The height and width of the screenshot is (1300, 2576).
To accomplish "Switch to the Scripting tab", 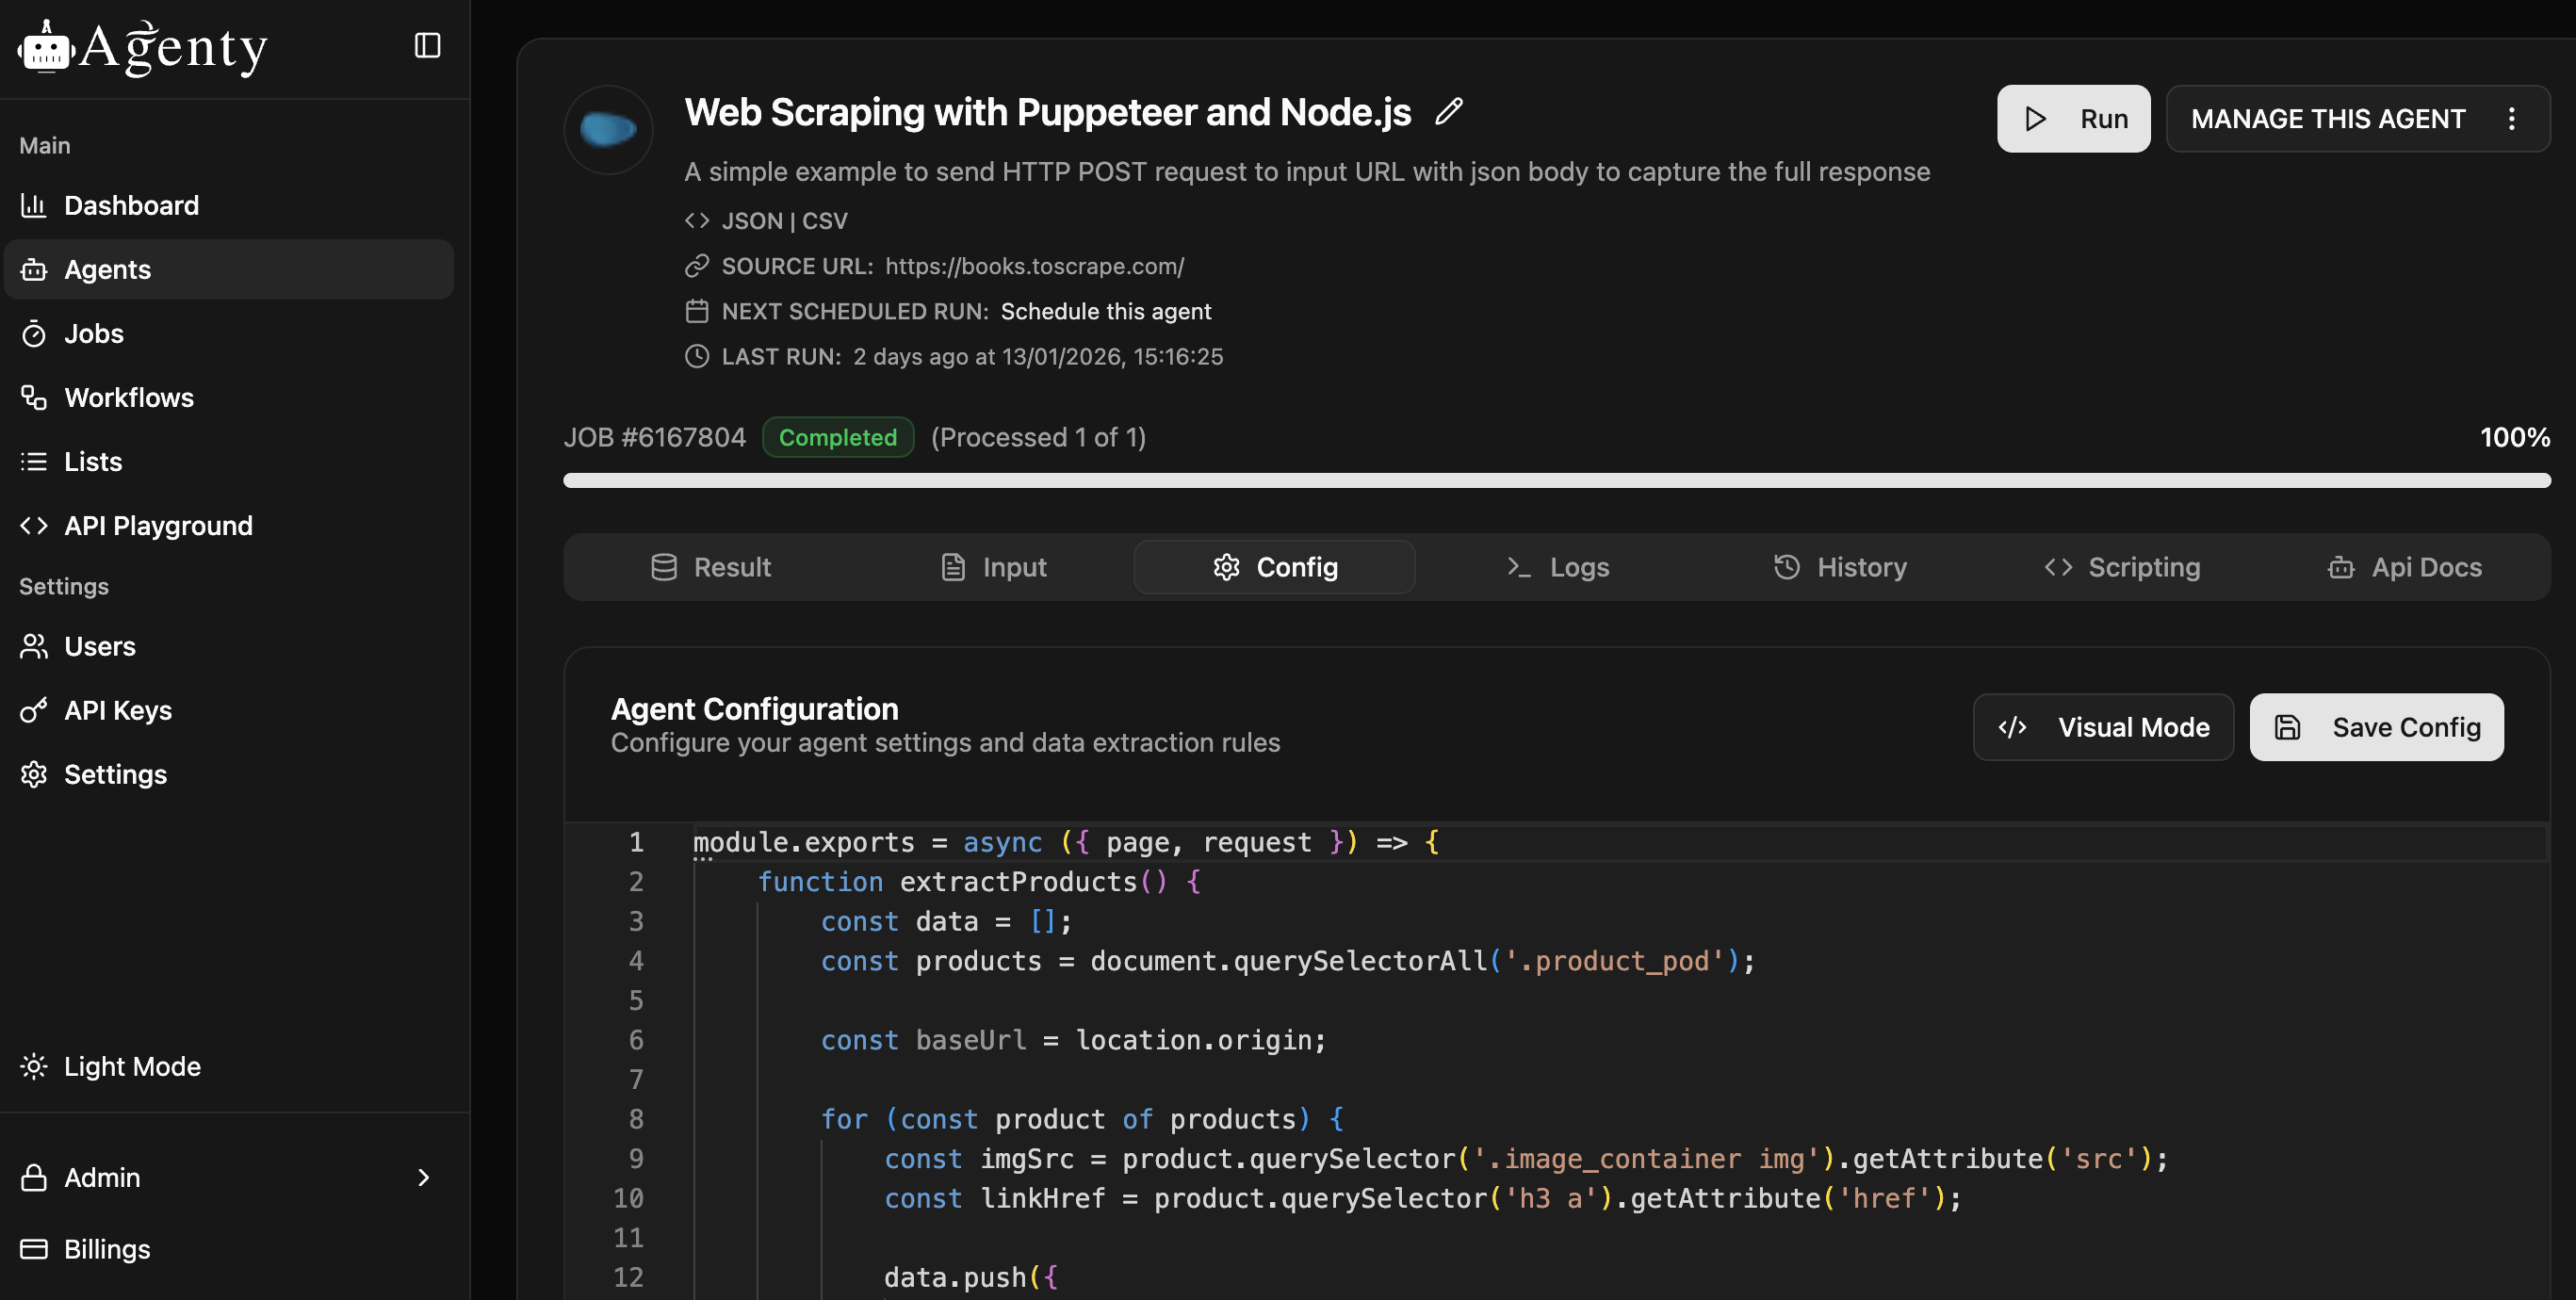I will click(2122, 567).
